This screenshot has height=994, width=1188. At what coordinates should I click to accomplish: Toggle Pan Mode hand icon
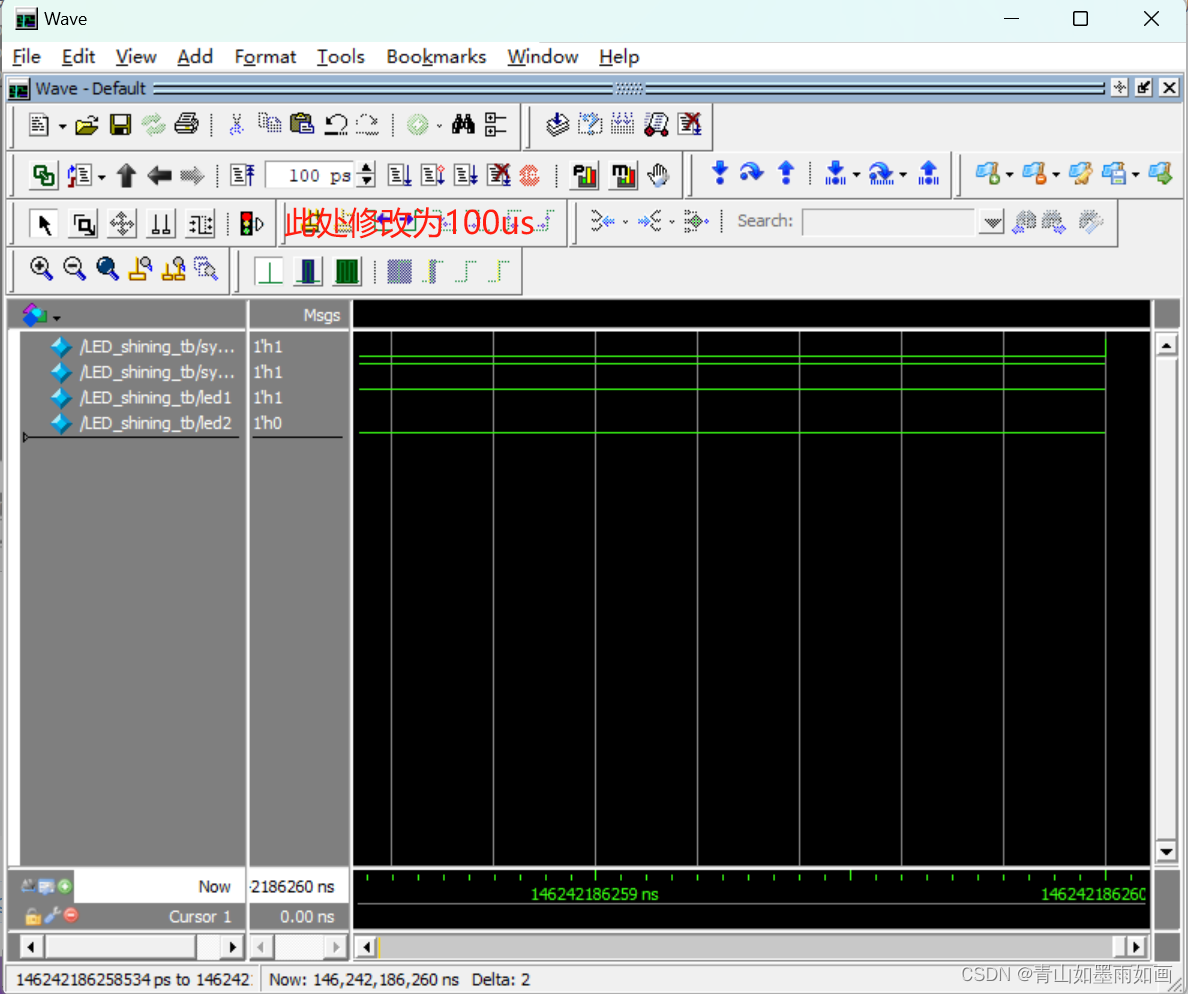tap(657, 175)
